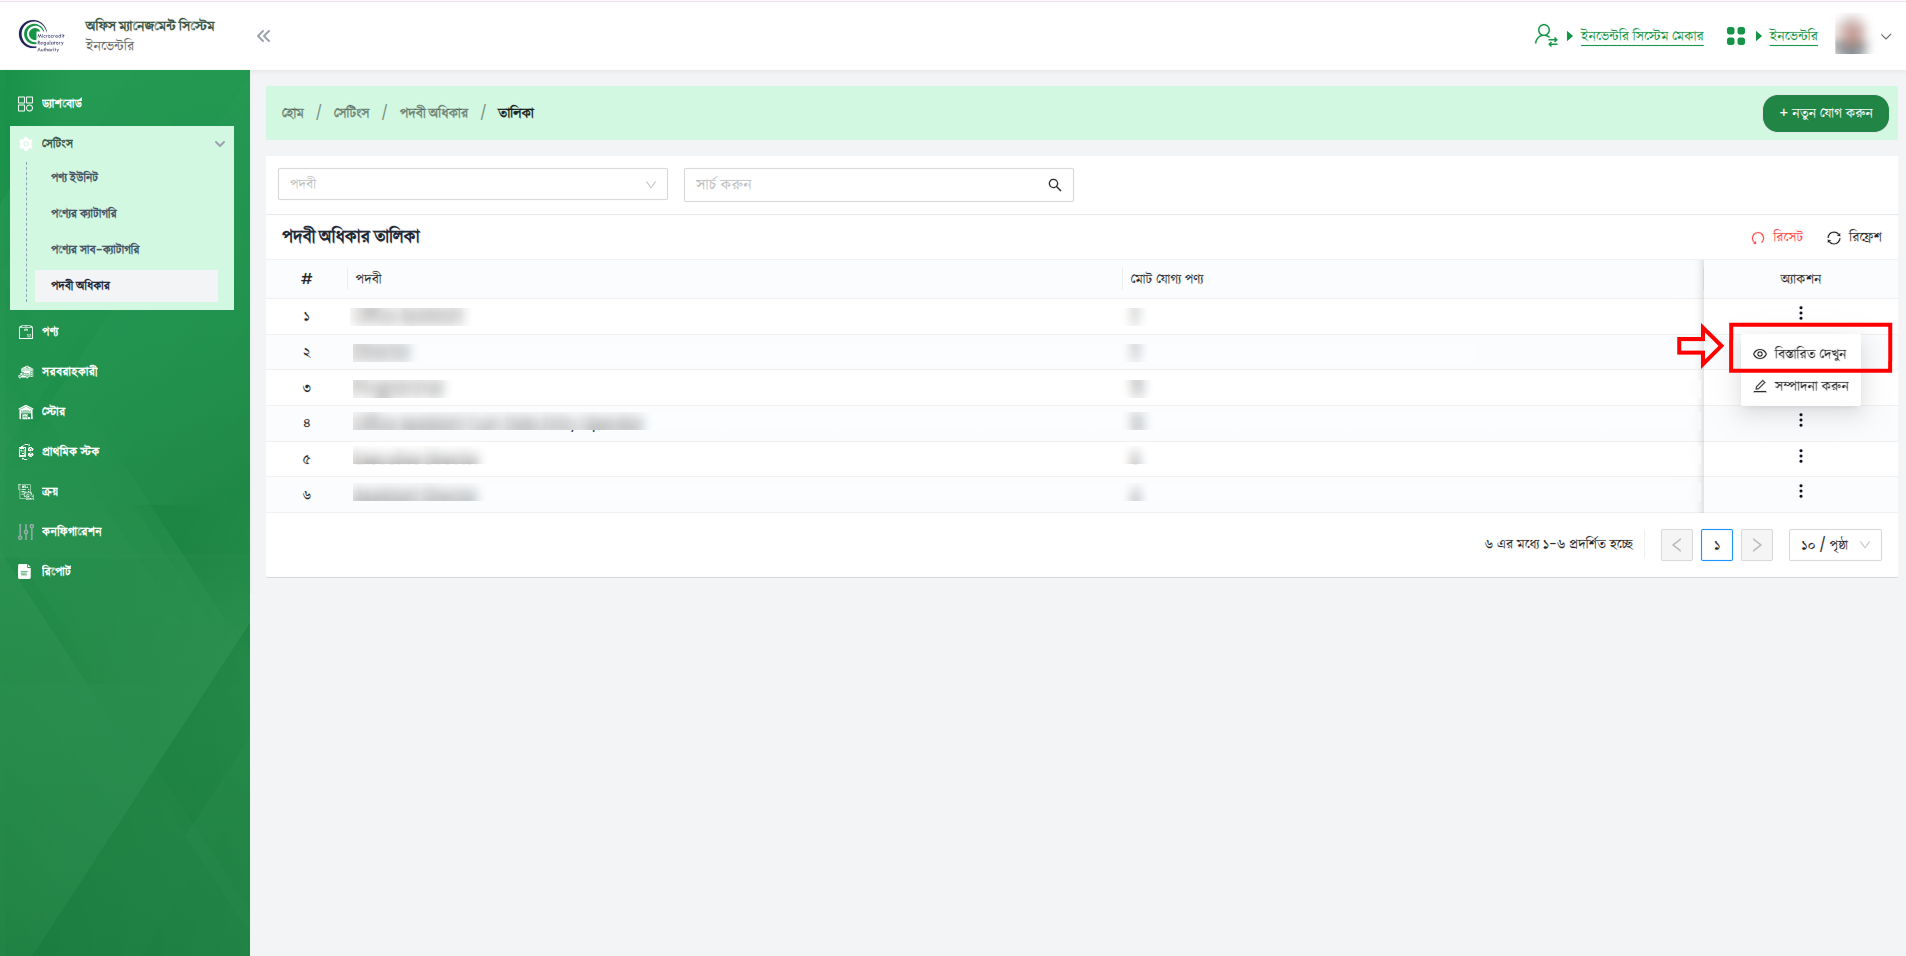Screen dimensions: 1906x956
Task: Open পণ্যের সাব-ক্যাটাগরি submenu item
Action: tap(95, 249)
